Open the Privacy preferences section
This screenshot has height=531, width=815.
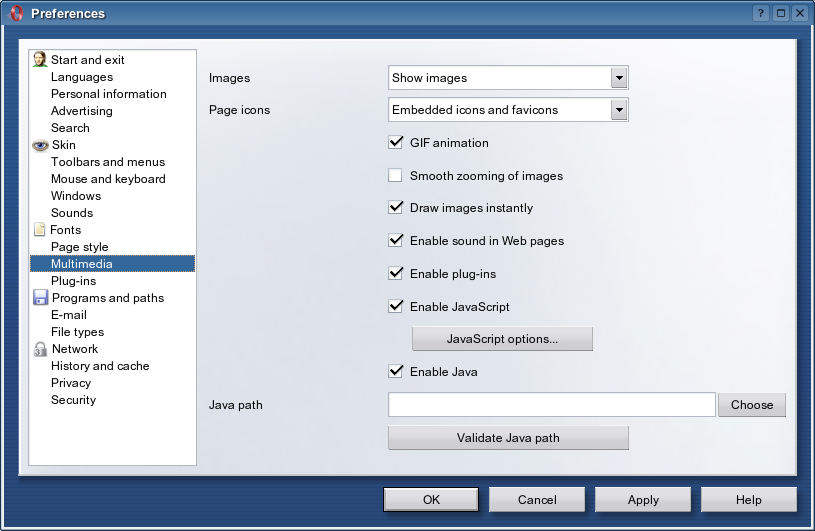pyautogui.click(x=71, y=383)
